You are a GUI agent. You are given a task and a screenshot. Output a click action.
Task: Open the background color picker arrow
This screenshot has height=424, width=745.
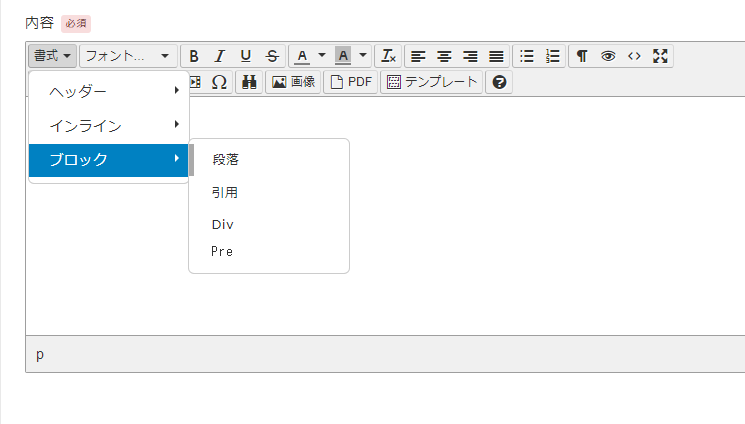point(363,56)
